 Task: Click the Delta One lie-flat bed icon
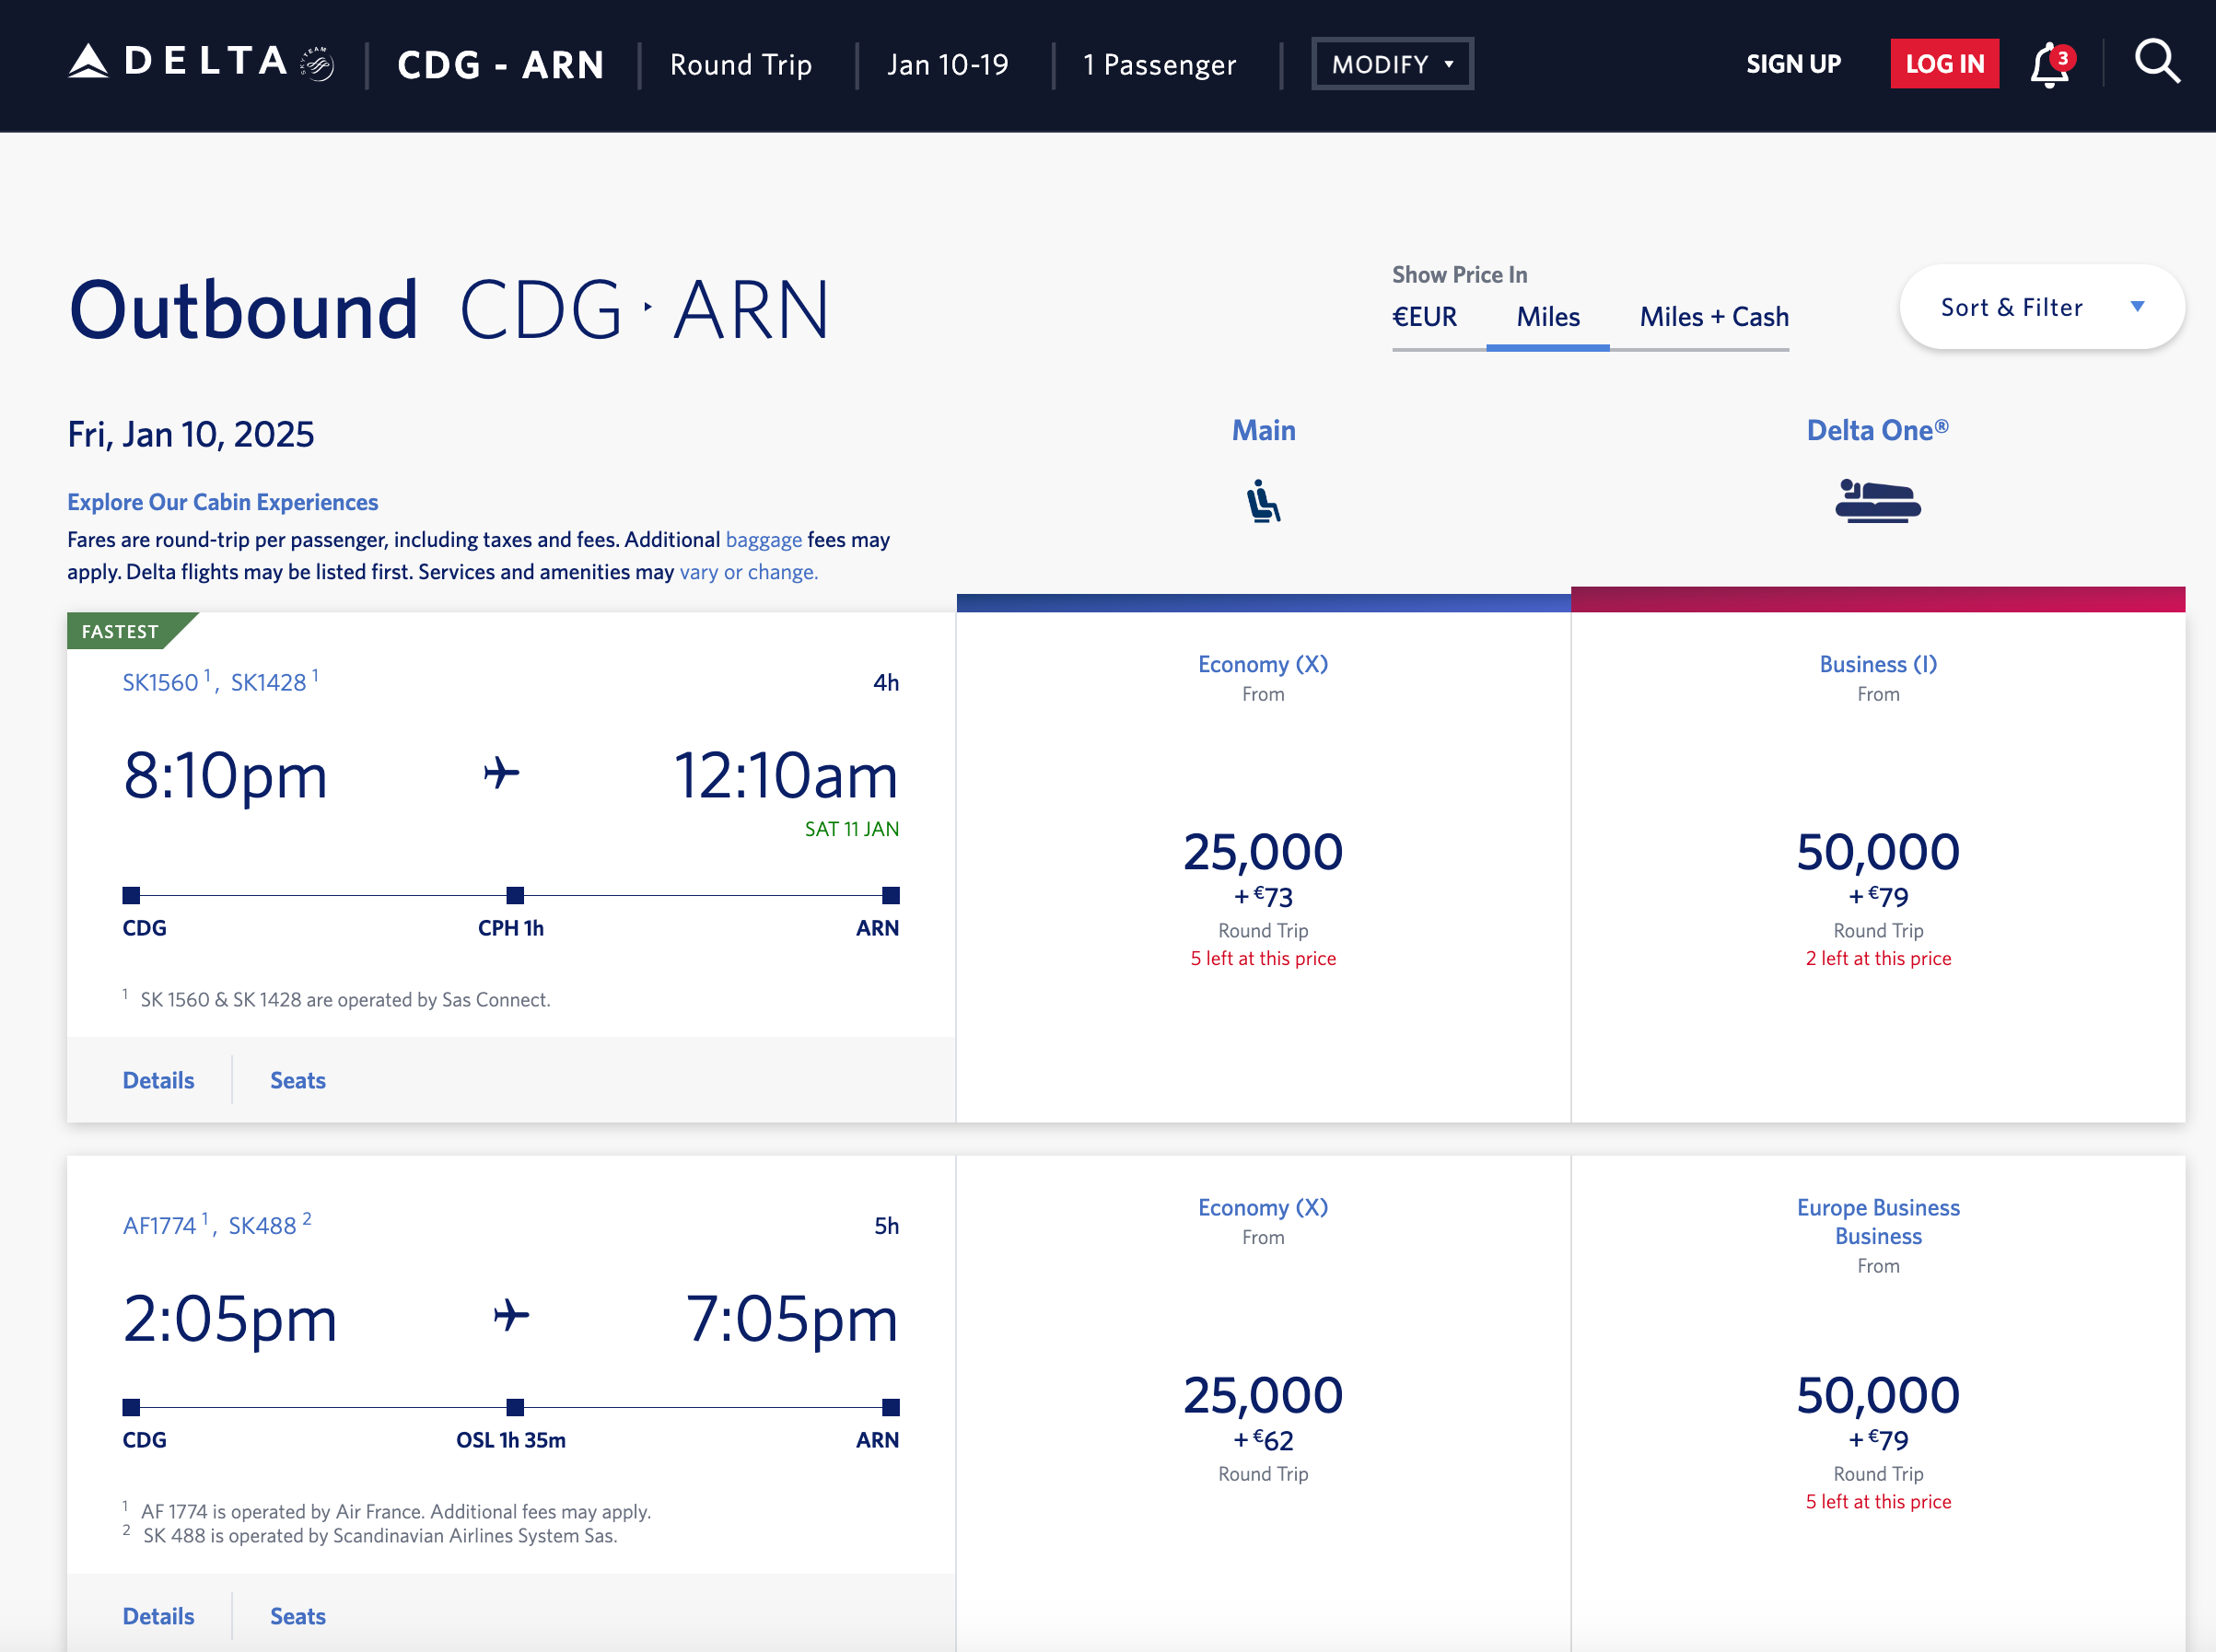pyautogui.click(x=1877, y=501)
